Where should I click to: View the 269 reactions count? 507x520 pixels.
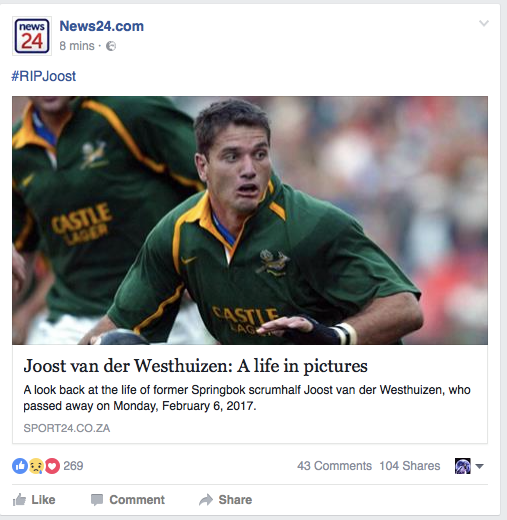tap(73, 466)
